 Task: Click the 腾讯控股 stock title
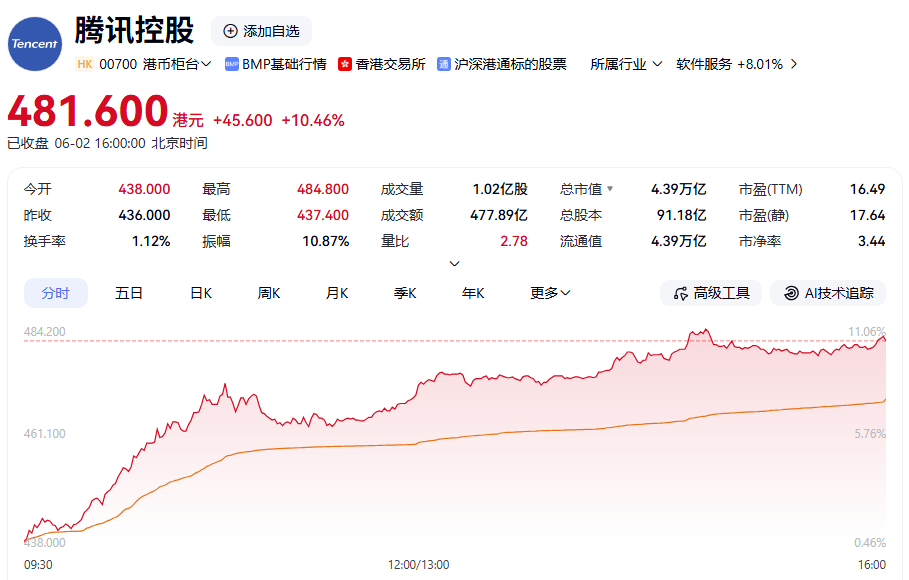point(134,30)
